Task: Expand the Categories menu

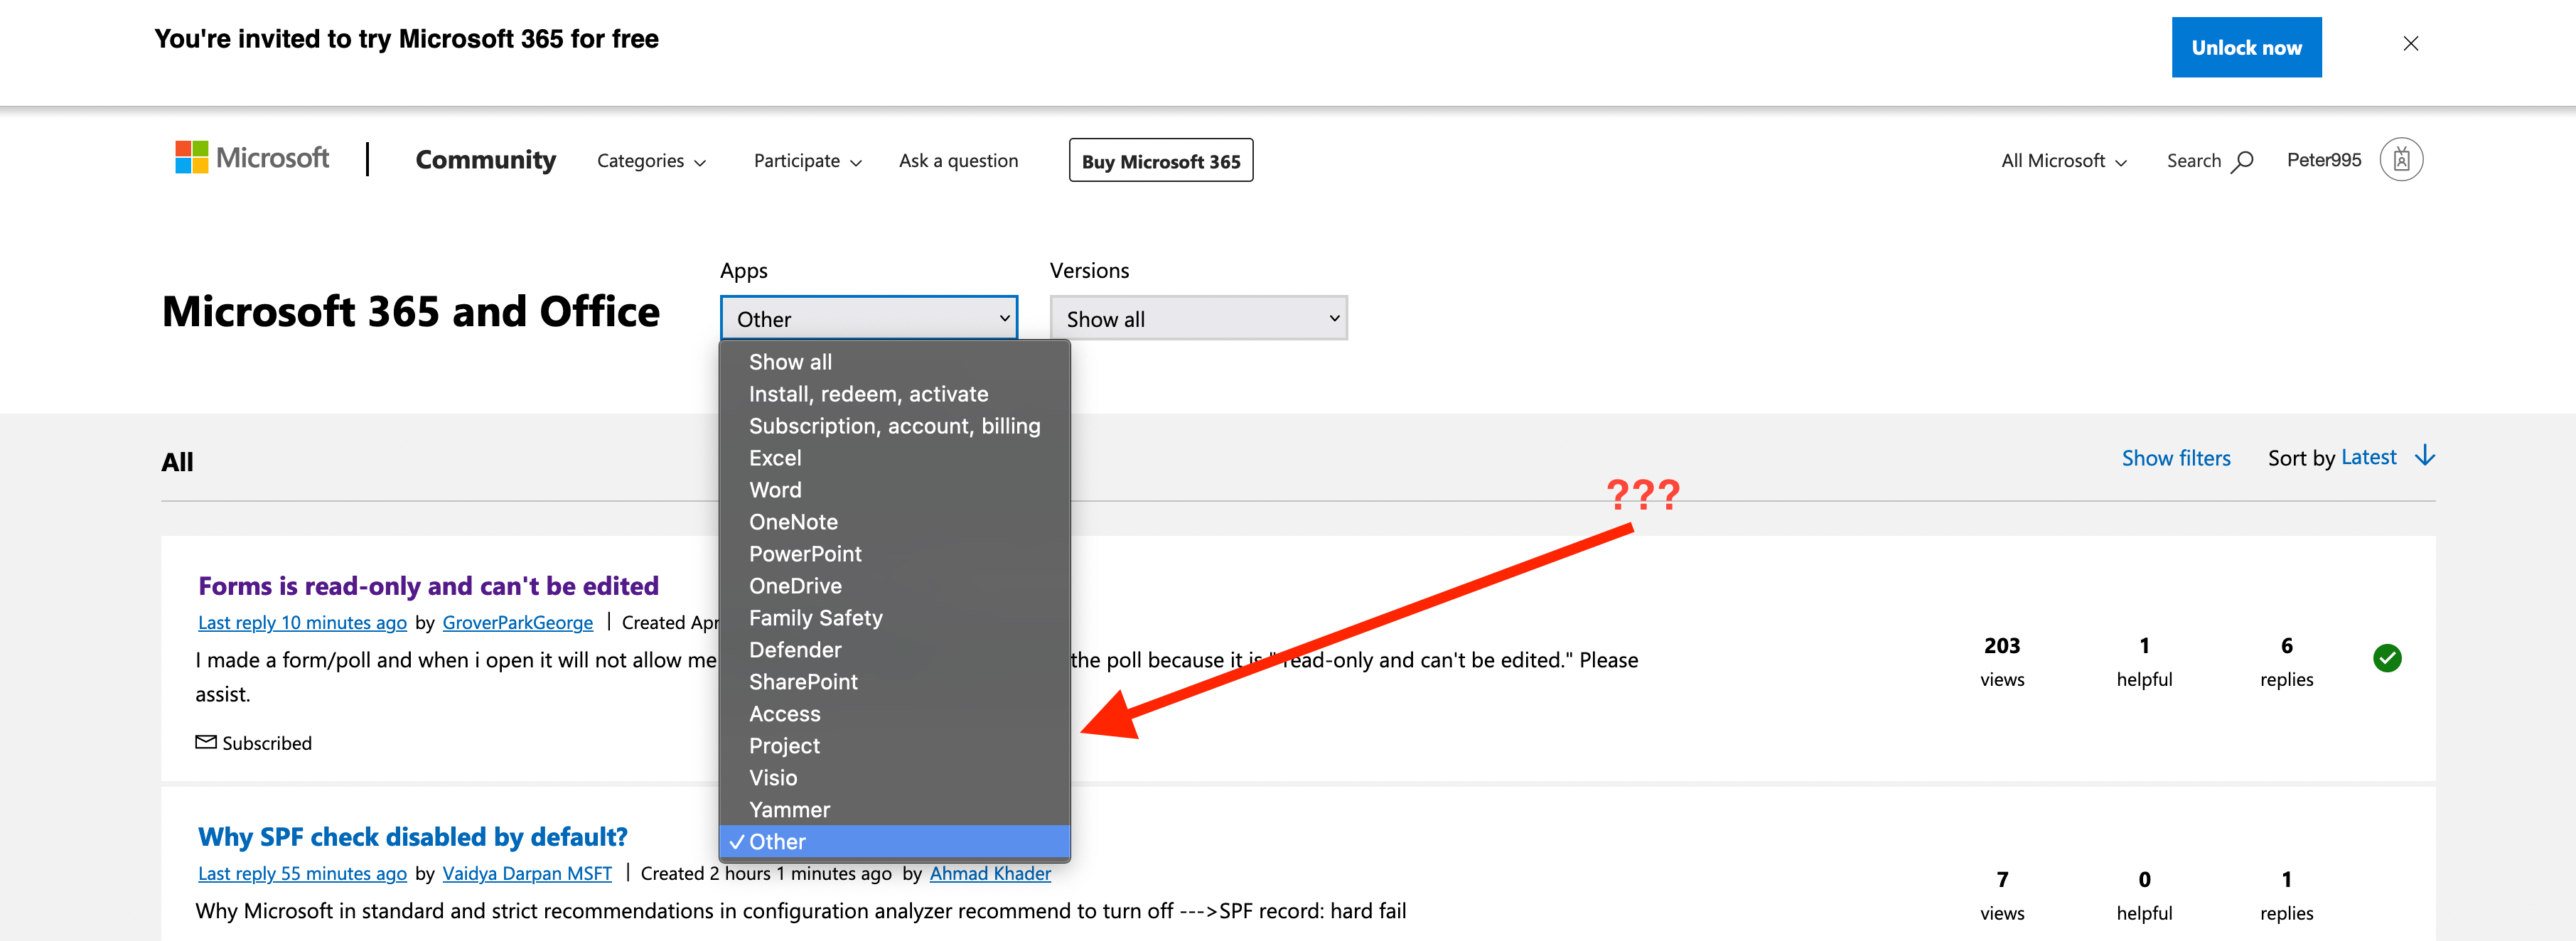Action: (651, 161)
